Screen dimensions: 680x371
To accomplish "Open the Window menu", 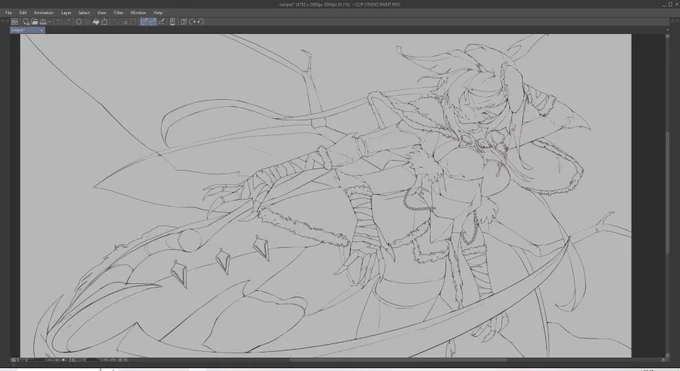I will (x=138, y=13).
